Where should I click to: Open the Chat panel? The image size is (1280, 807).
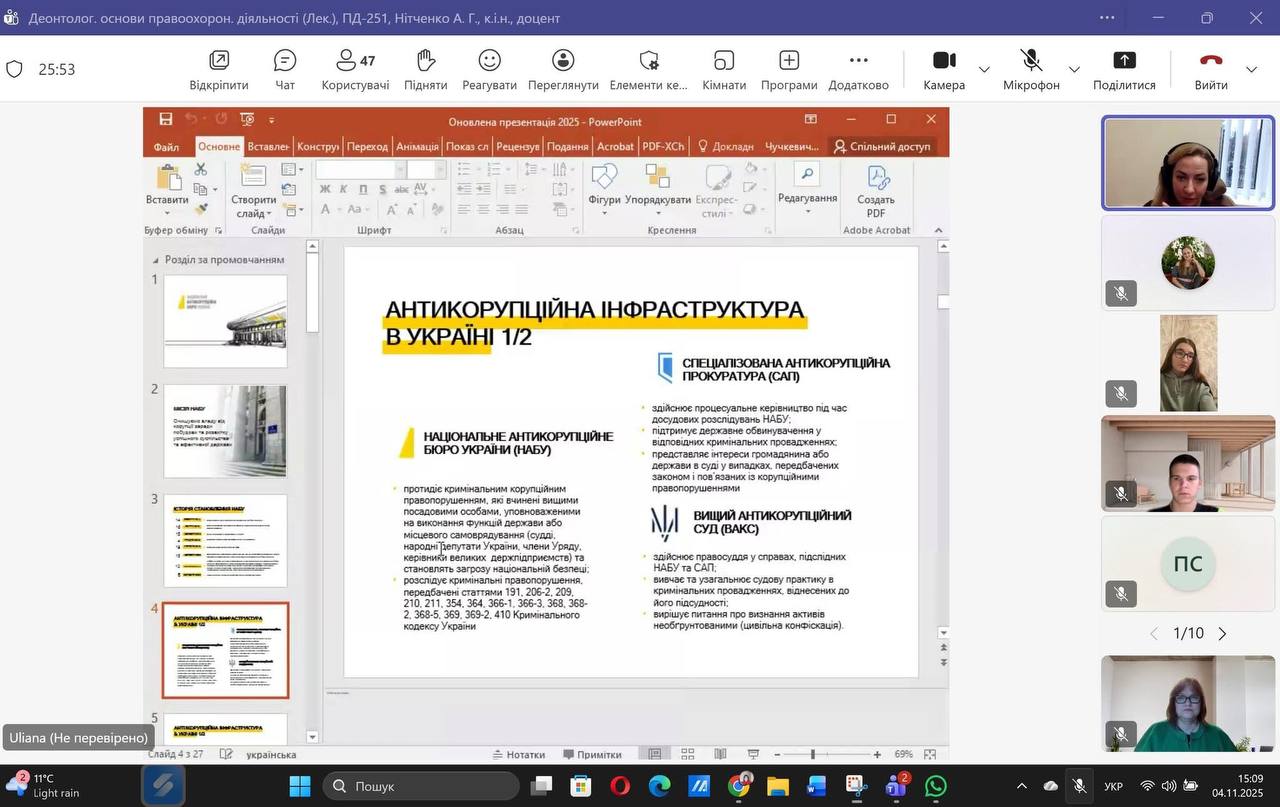(x=285, y=69)
